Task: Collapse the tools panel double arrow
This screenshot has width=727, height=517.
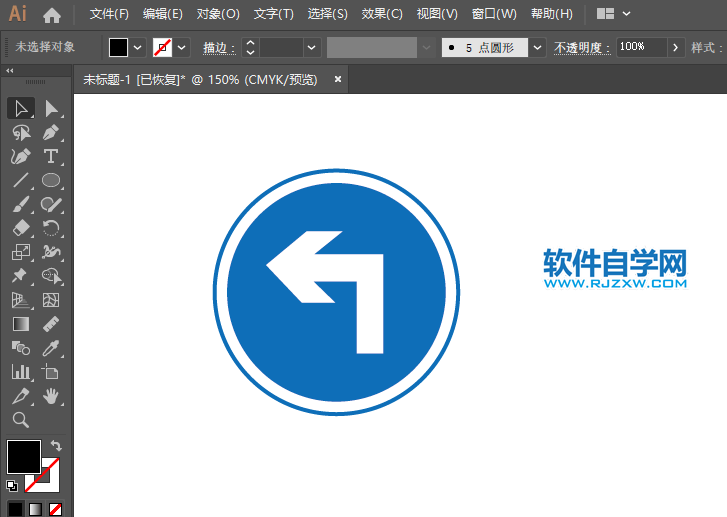Action: click(x=10, y=70)
